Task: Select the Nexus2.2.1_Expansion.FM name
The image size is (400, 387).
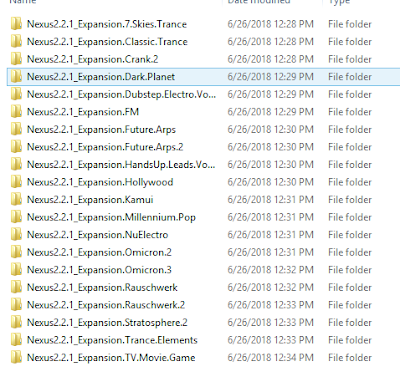Action: pos(83,112)
